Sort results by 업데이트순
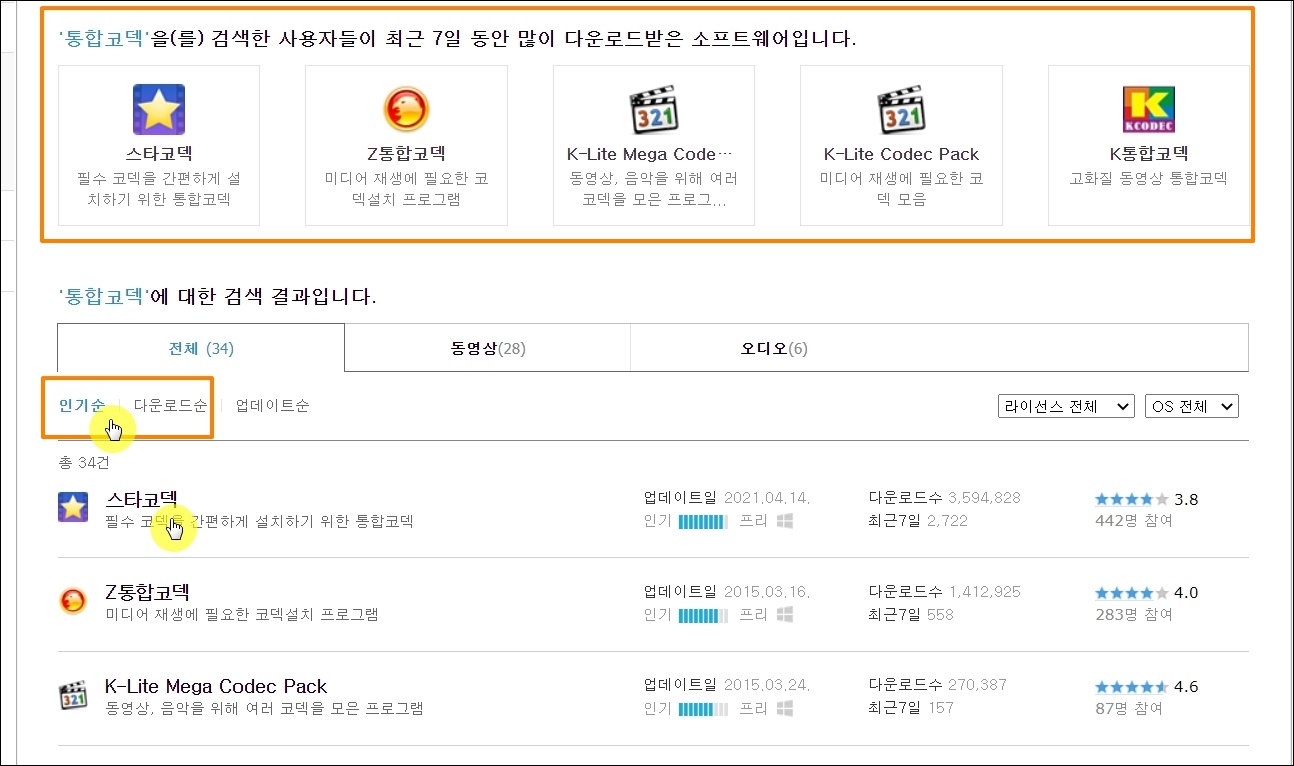The width and height of the screenshot is (1294, 766). click(x=272, y=405)
